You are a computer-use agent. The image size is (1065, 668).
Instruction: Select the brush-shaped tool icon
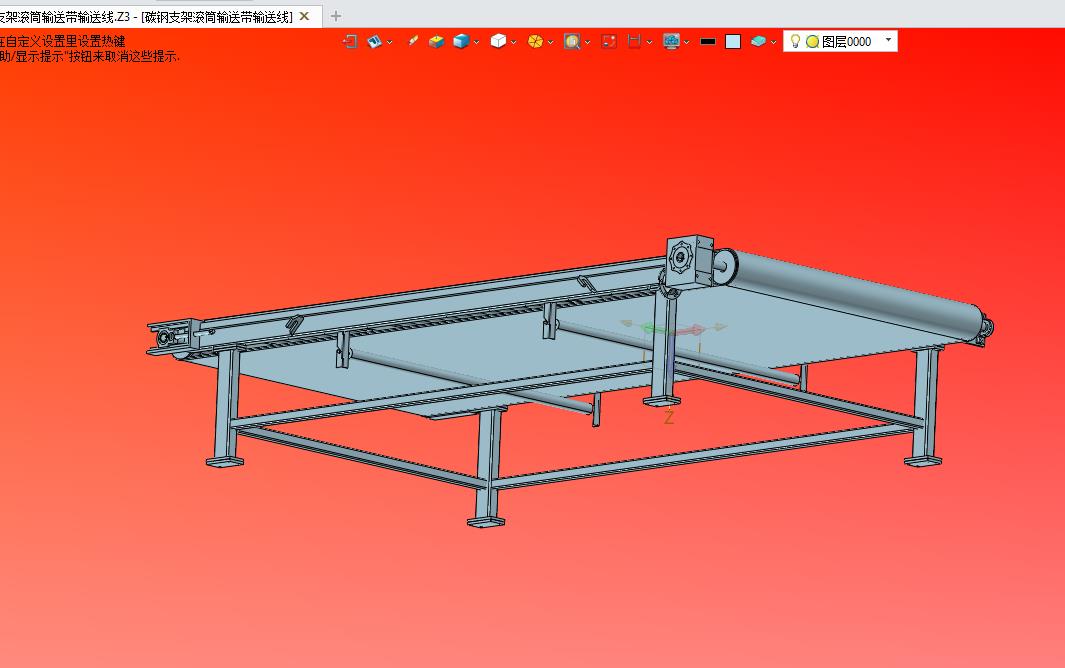point(412,41)
